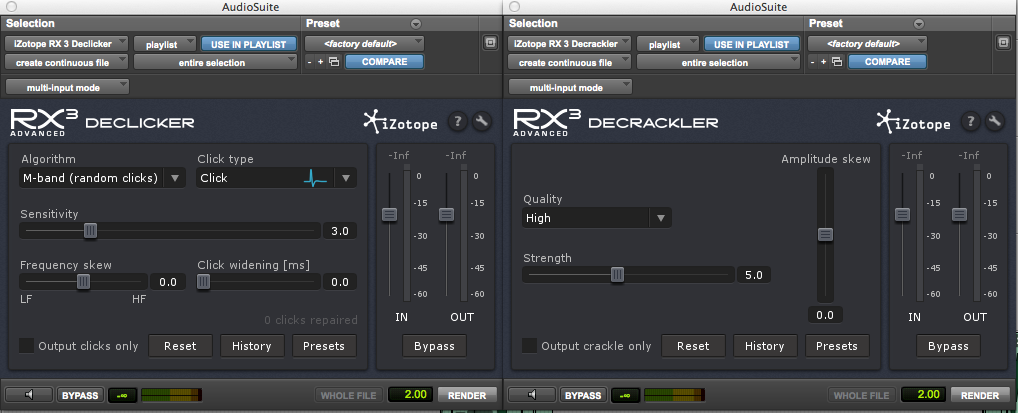Image resolution: width=1018 pixels, height=413 pixels.
Task: Open multi-input mode dropdown in Decrackler
Action: 570,87
